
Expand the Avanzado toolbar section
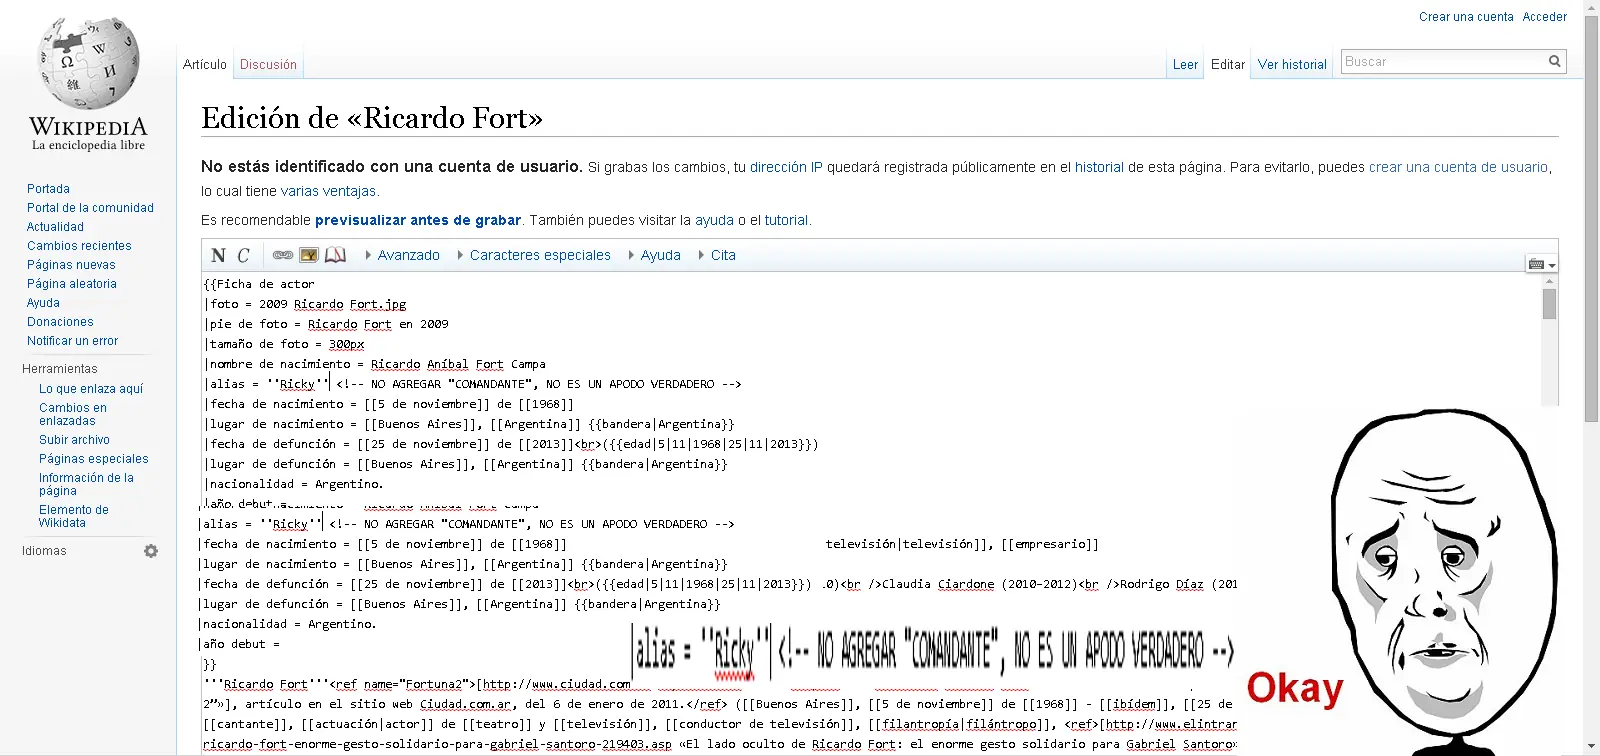(403, 255)
